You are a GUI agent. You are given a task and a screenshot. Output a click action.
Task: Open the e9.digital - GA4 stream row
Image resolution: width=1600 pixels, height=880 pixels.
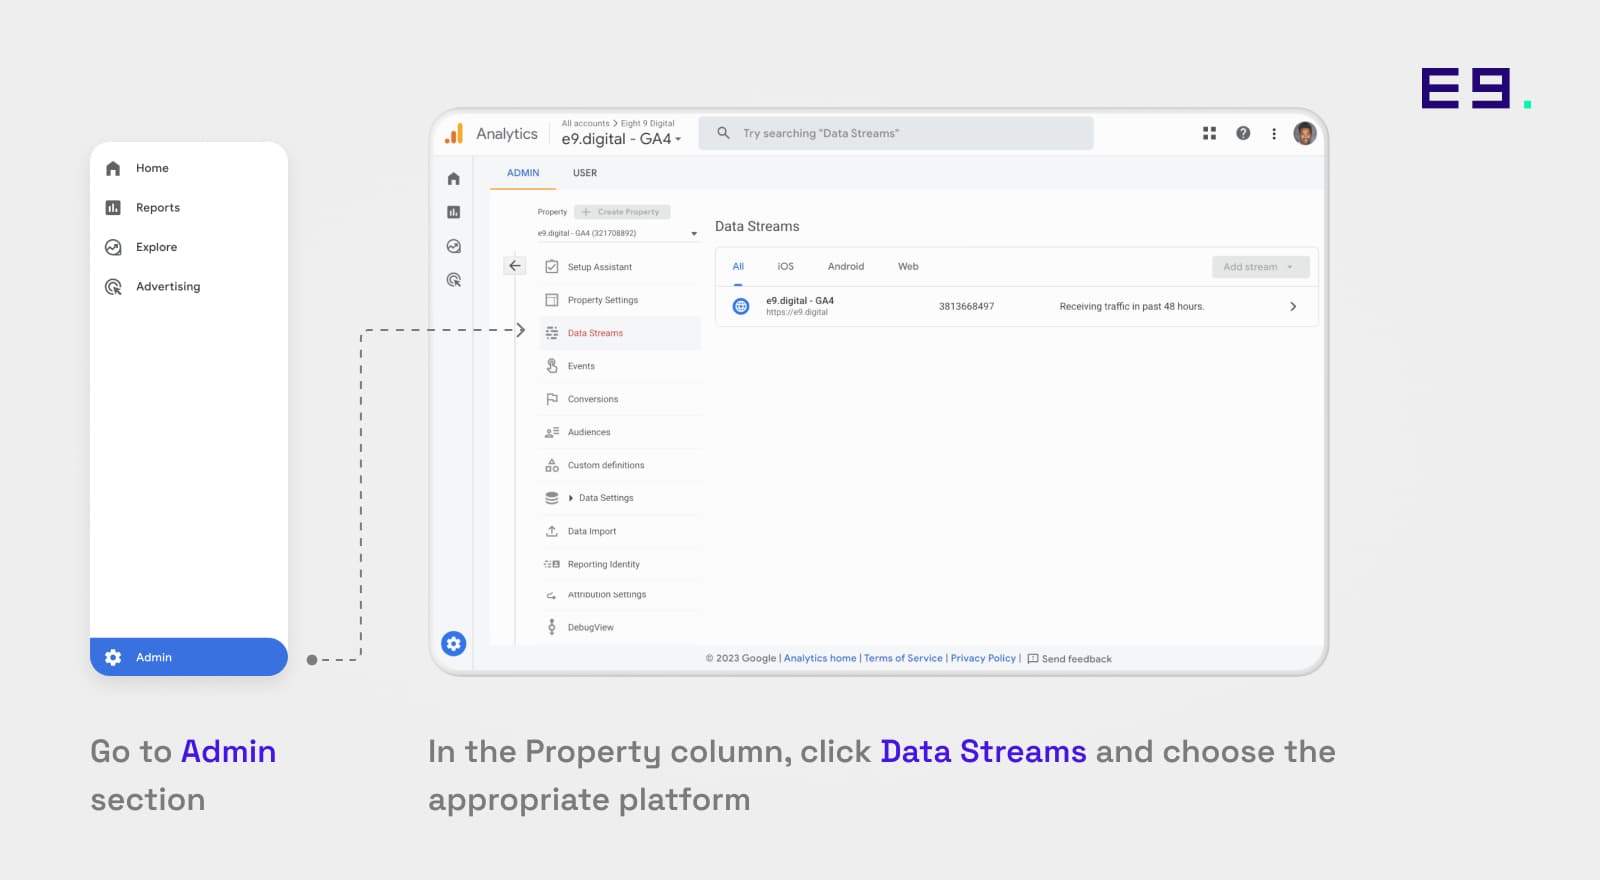[x=1017, y=306]
